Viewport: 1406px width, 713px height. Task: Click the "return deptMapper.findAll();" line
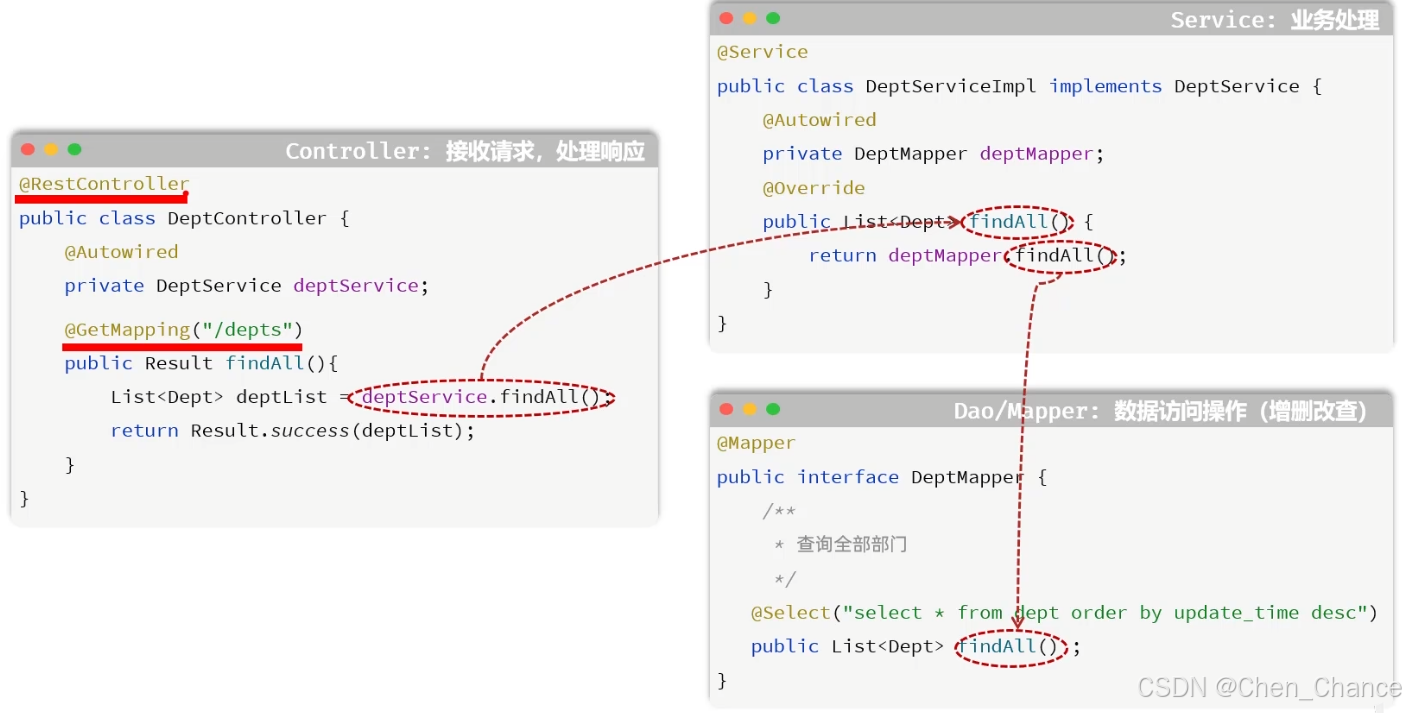coord(967,256)
